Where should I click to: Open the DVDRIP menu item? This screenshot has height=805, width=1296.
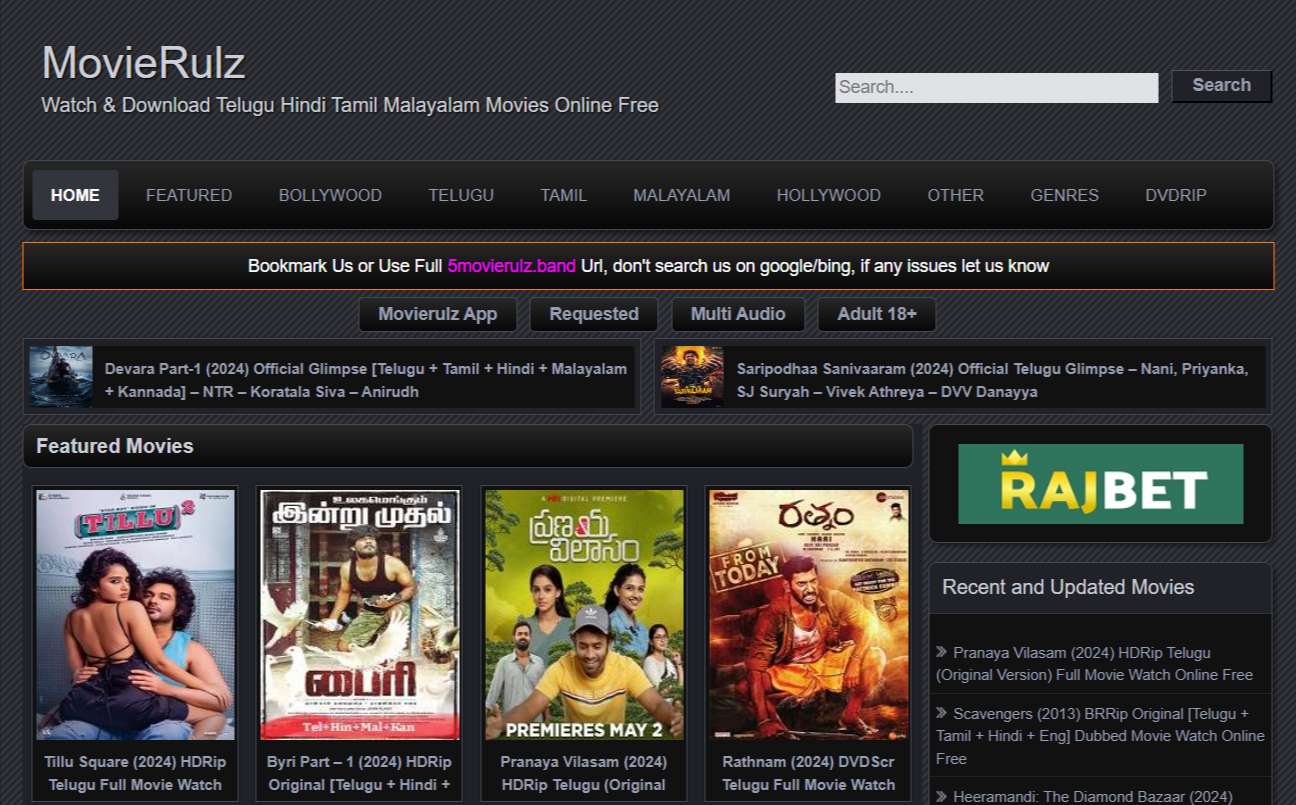point(1176,195)
